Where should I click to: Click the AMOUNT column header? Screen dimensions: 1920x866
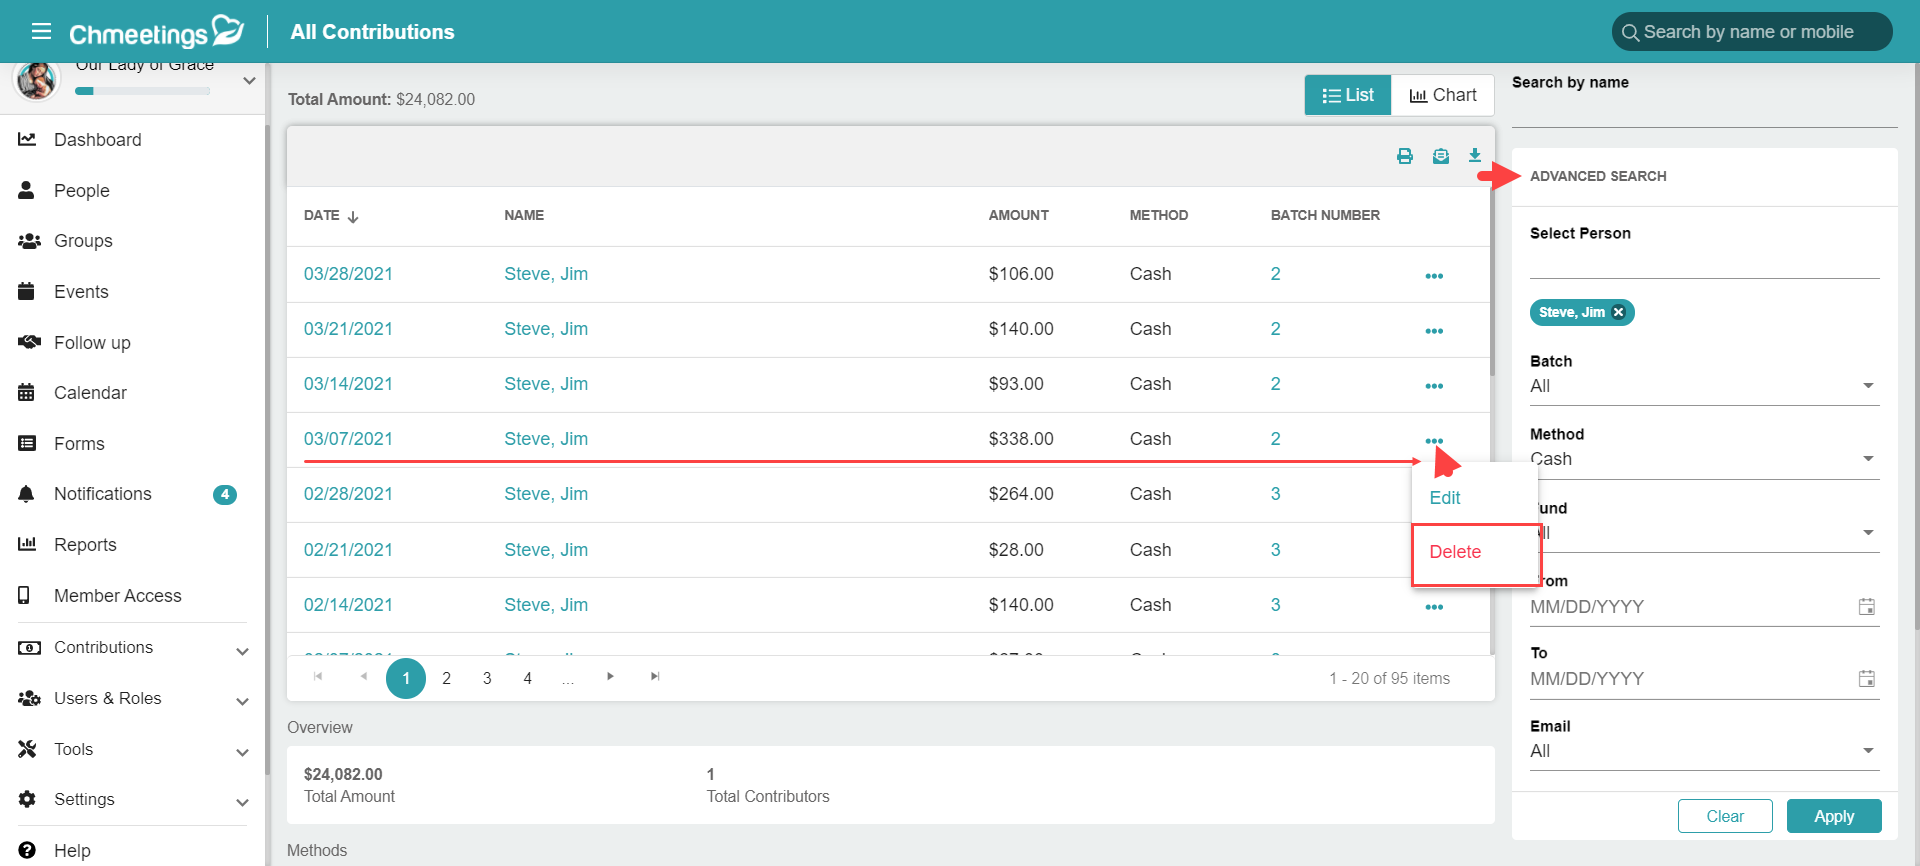(x=1019, y=215)
